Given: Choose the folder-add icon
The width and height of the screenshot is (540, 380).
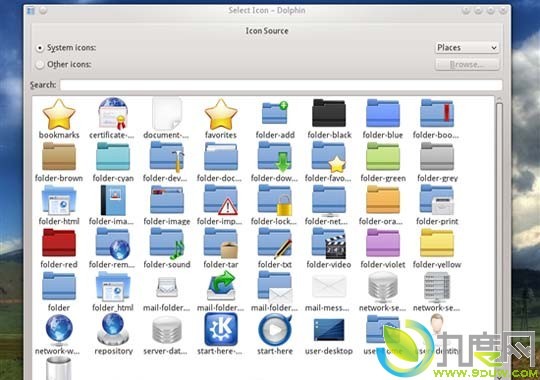Looking at the screenshot, I should (x=275, y=112).
